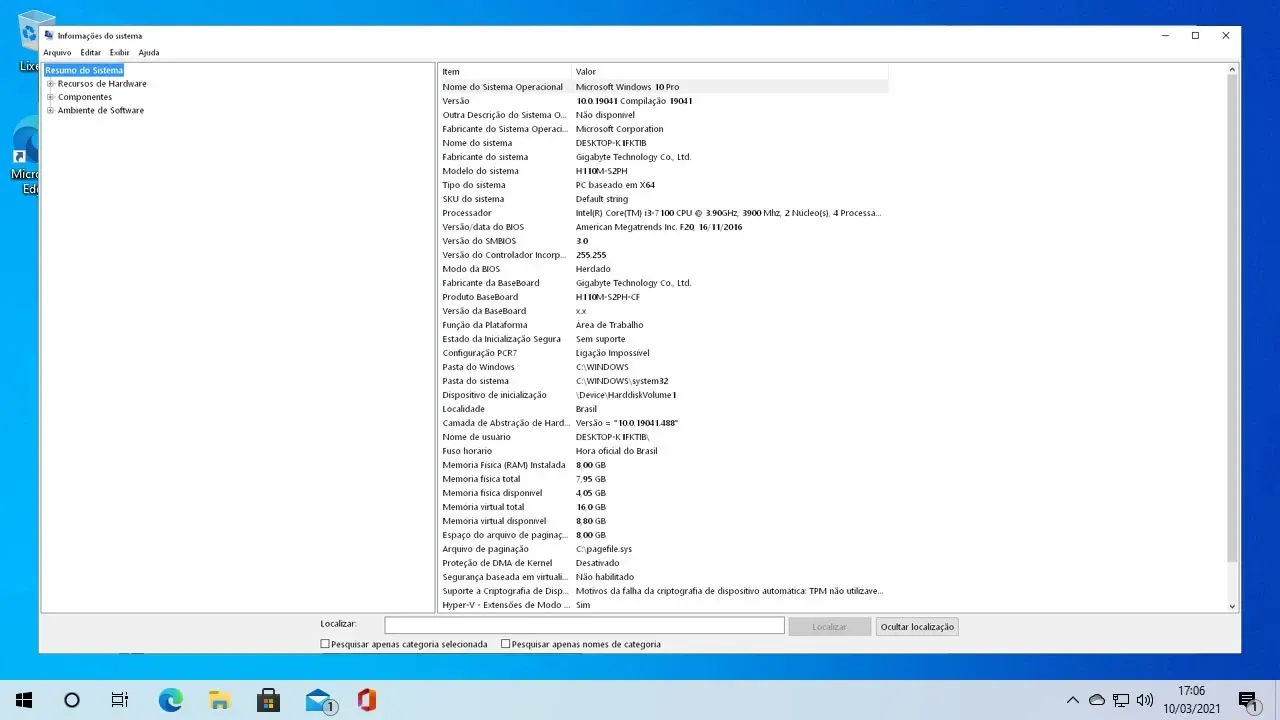Open the Editar menu
This screenshot has height=720, width=1280.
click(91, 52)
